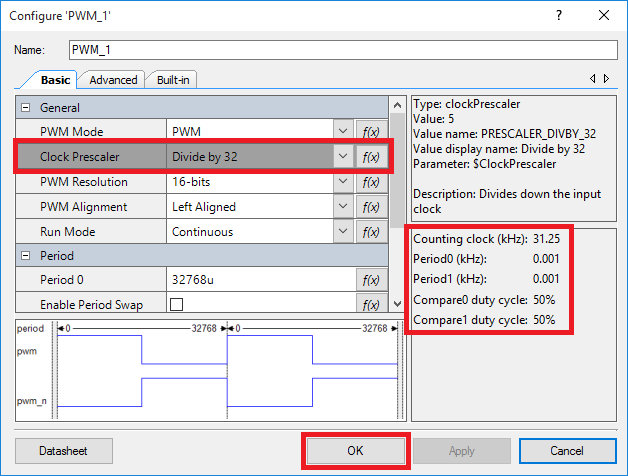Image resolution: width=628 pixels, height=476 pixels.
Task: Open f(x) expression for Run Mode
Action: click(372, 232)
